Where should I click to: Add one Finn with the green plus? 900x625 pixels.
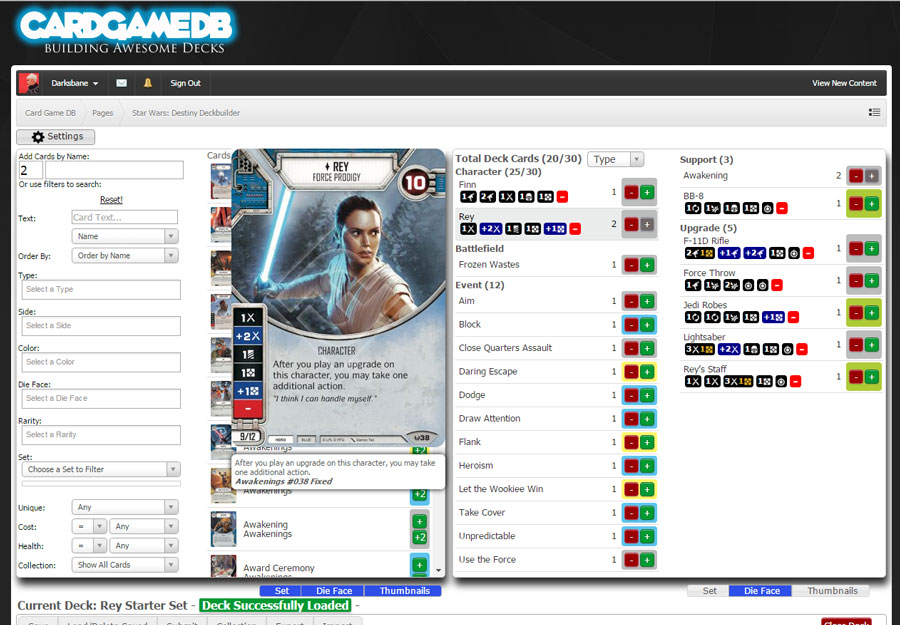tap(647, 192)
